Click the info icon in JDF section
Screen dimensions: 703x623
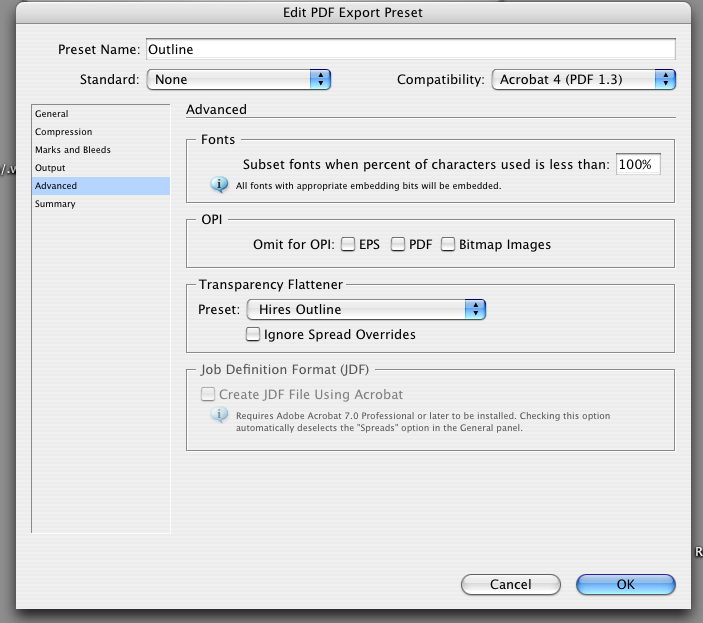click(x=219, y=415)
